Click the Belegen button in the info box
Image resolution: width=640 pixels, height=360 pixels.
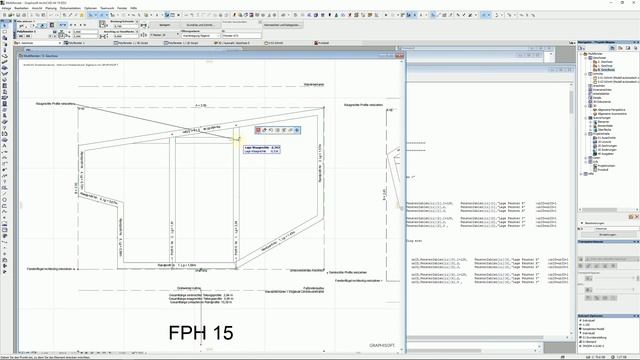165,25
